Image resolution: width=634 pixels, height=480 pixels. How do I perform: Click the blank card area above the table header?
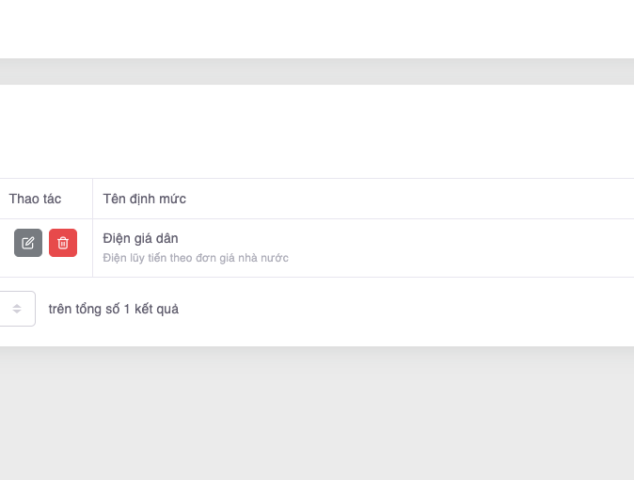[x=317, y=132]
